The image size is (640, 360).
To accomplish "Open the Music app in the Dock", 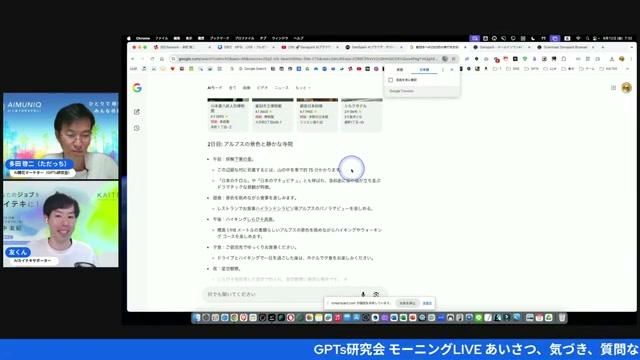I will [338, 318].
